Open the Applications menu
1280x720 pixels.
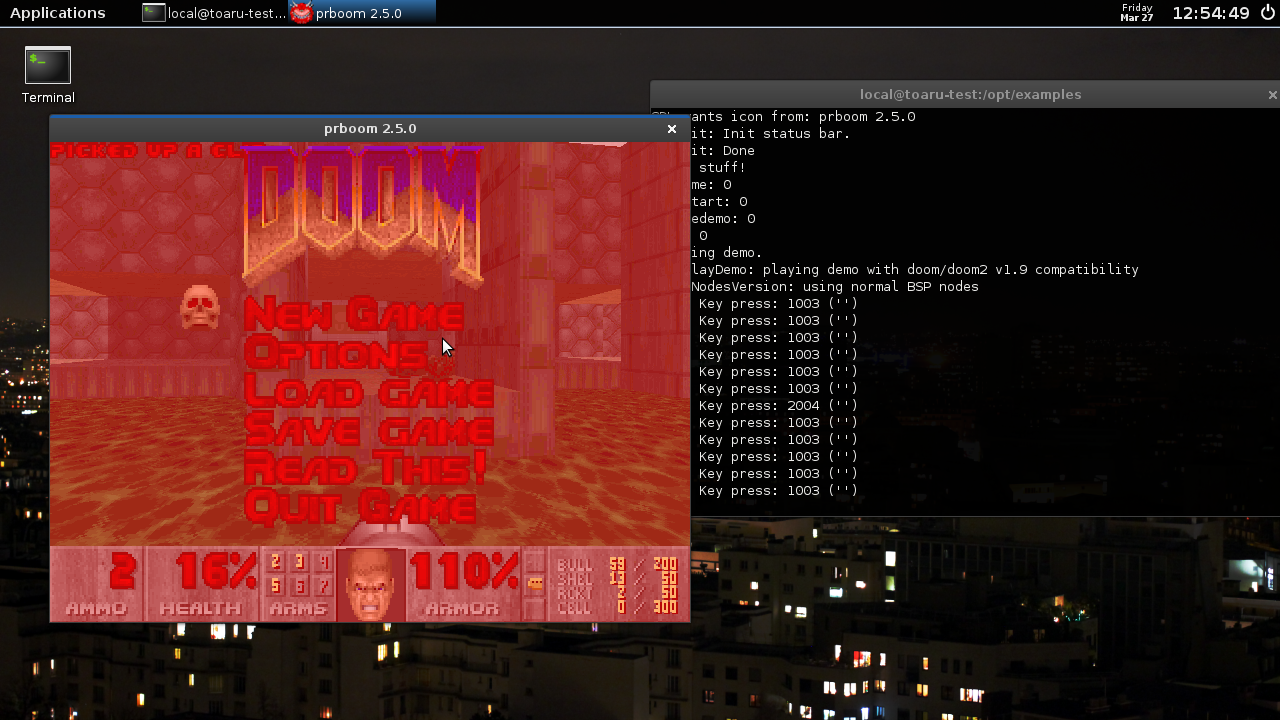57,13
